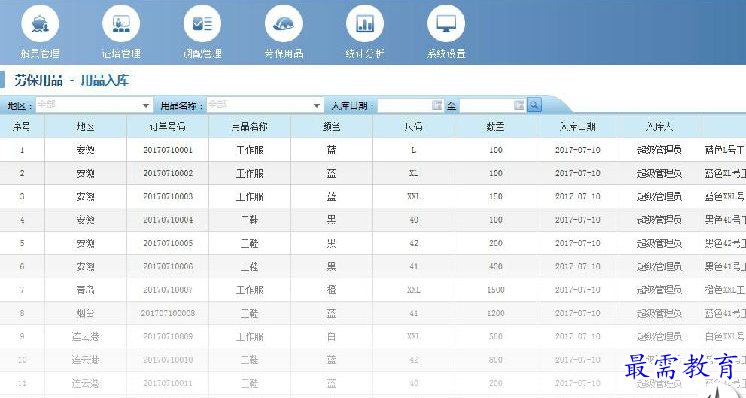
Task: Open the start date calendar picker icon
Action: (x=437, y=105)
